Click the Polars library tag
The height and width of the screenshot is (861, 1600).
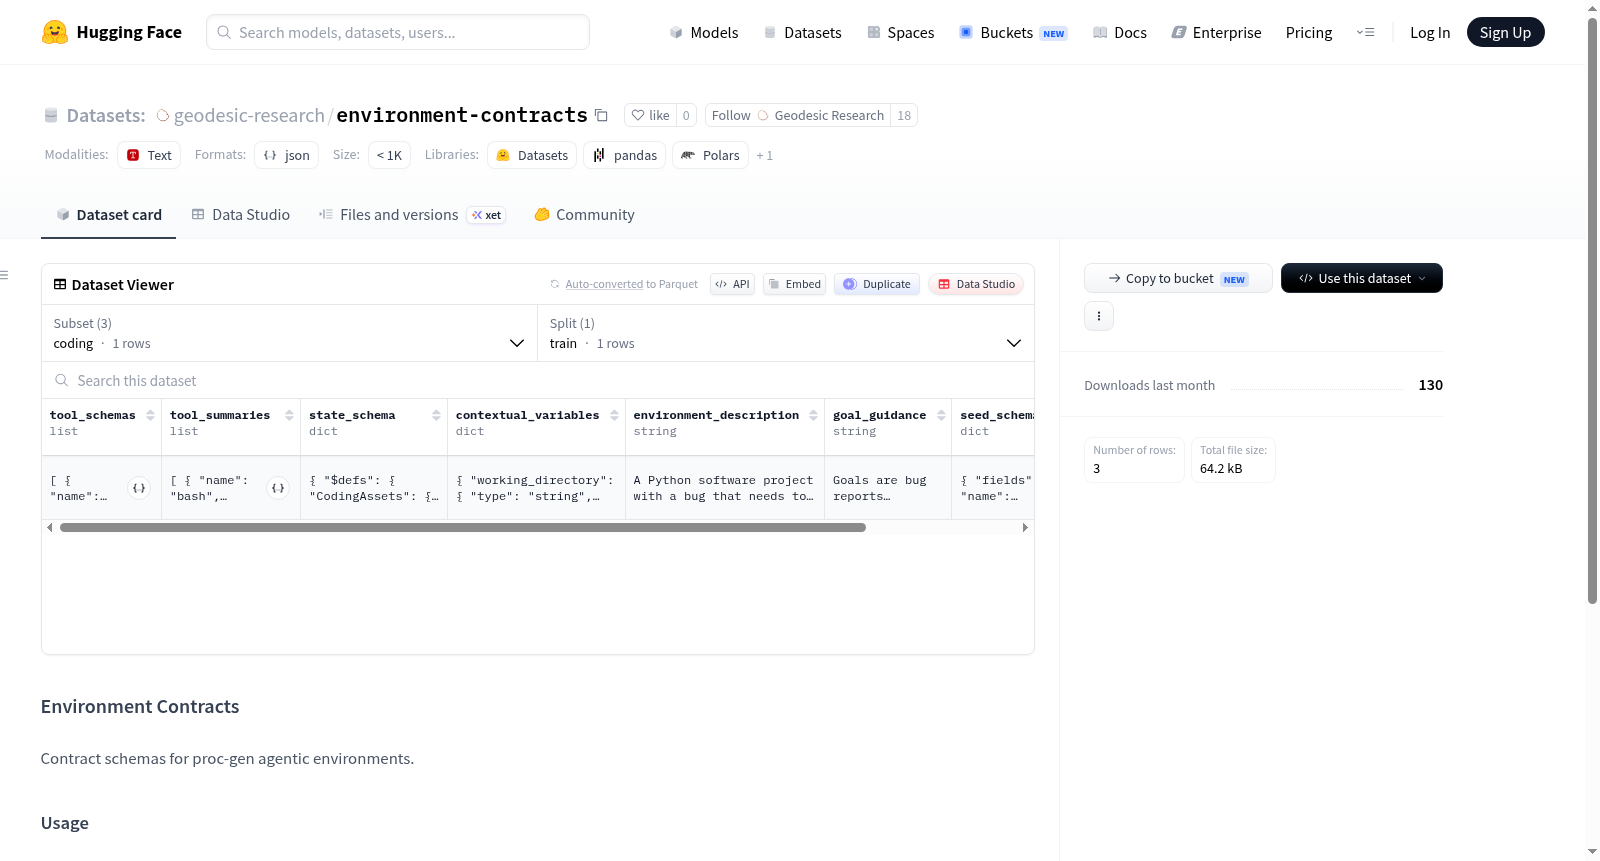pyautogui.click(x=710, y=155)
